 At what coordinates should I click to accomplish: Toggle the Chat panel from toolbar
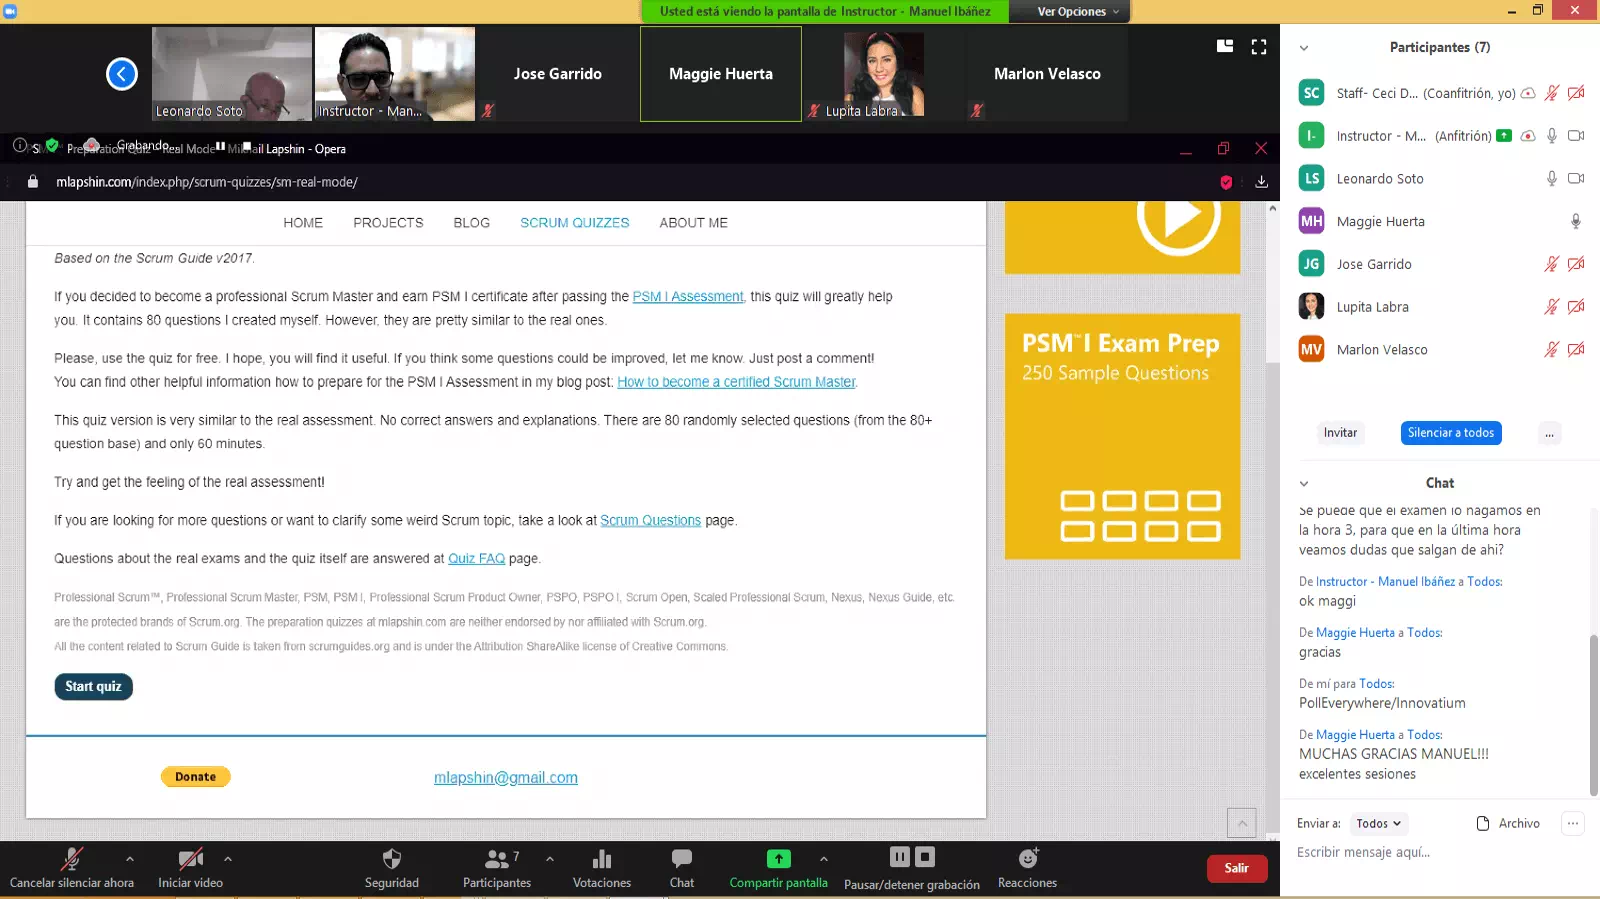tap(682, 859)
